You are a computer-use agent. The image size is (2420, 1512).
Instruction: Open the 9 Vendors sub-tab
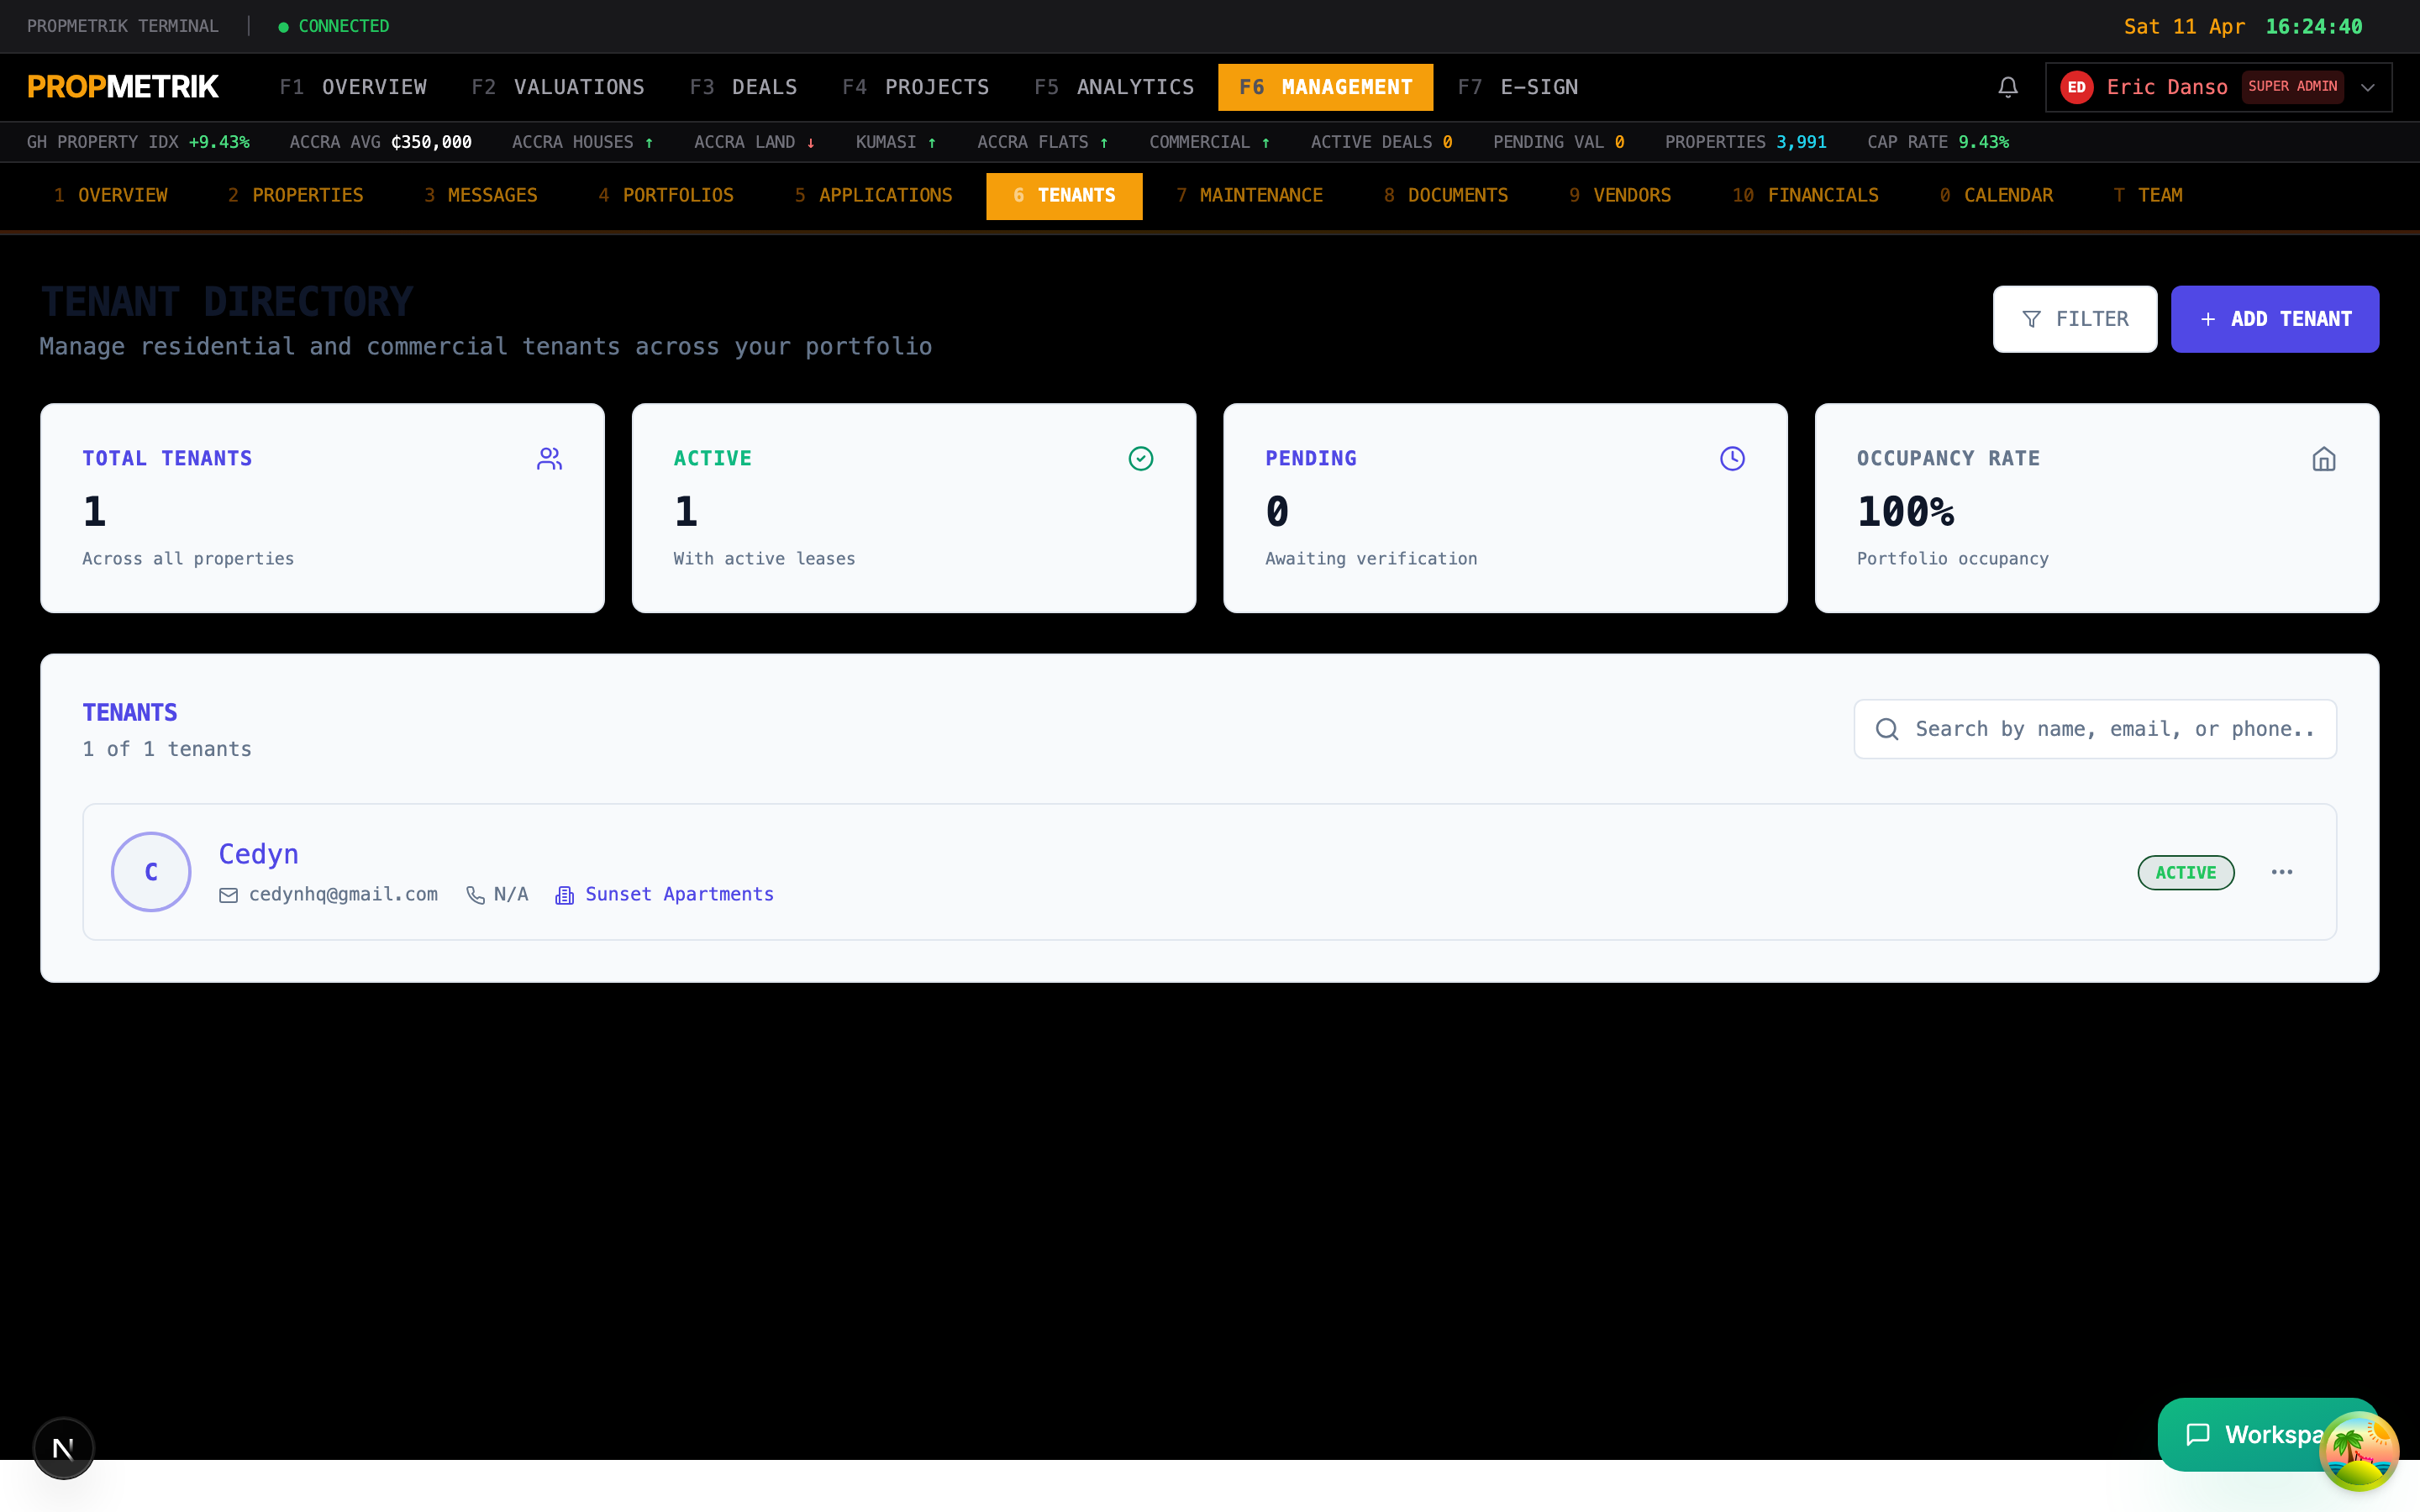1620,196
